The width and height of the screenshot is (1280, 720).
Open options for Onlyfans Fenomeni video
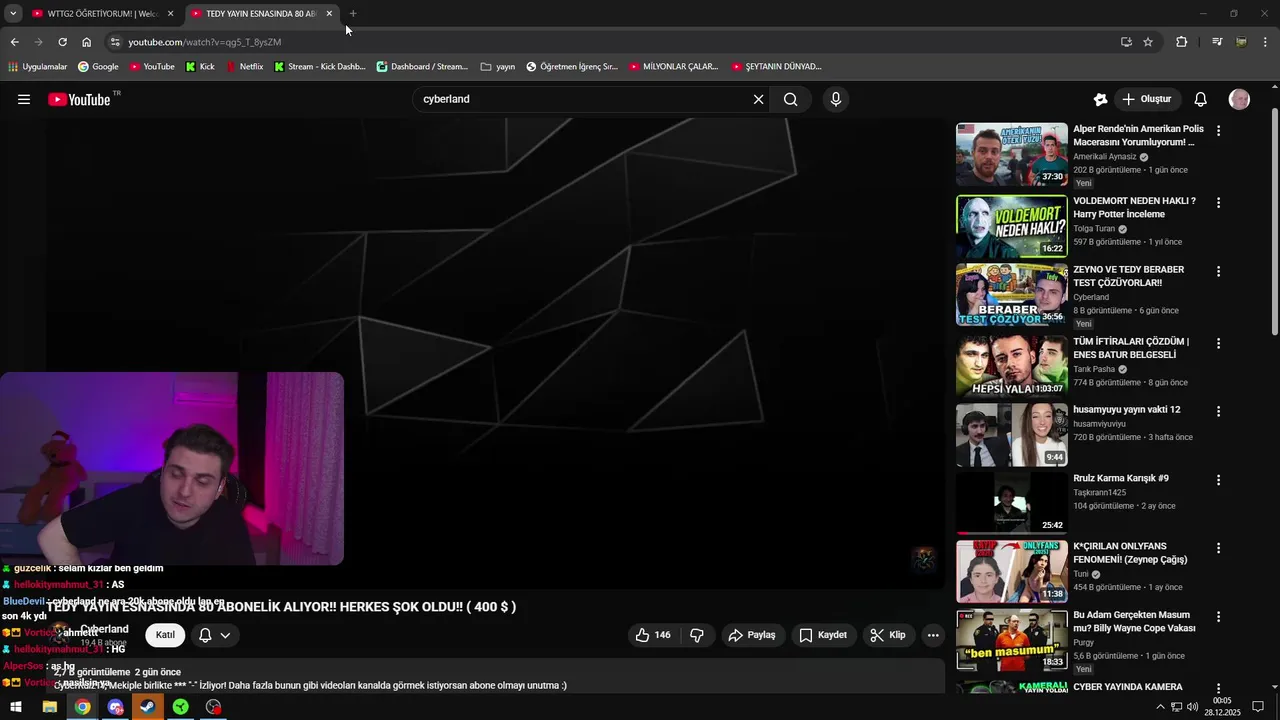(1218, 549)
